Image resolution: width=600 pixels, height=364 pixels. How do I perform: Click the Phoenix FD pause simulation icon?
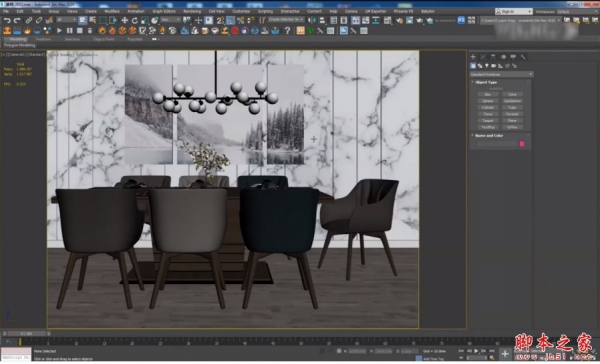(70, 30)
